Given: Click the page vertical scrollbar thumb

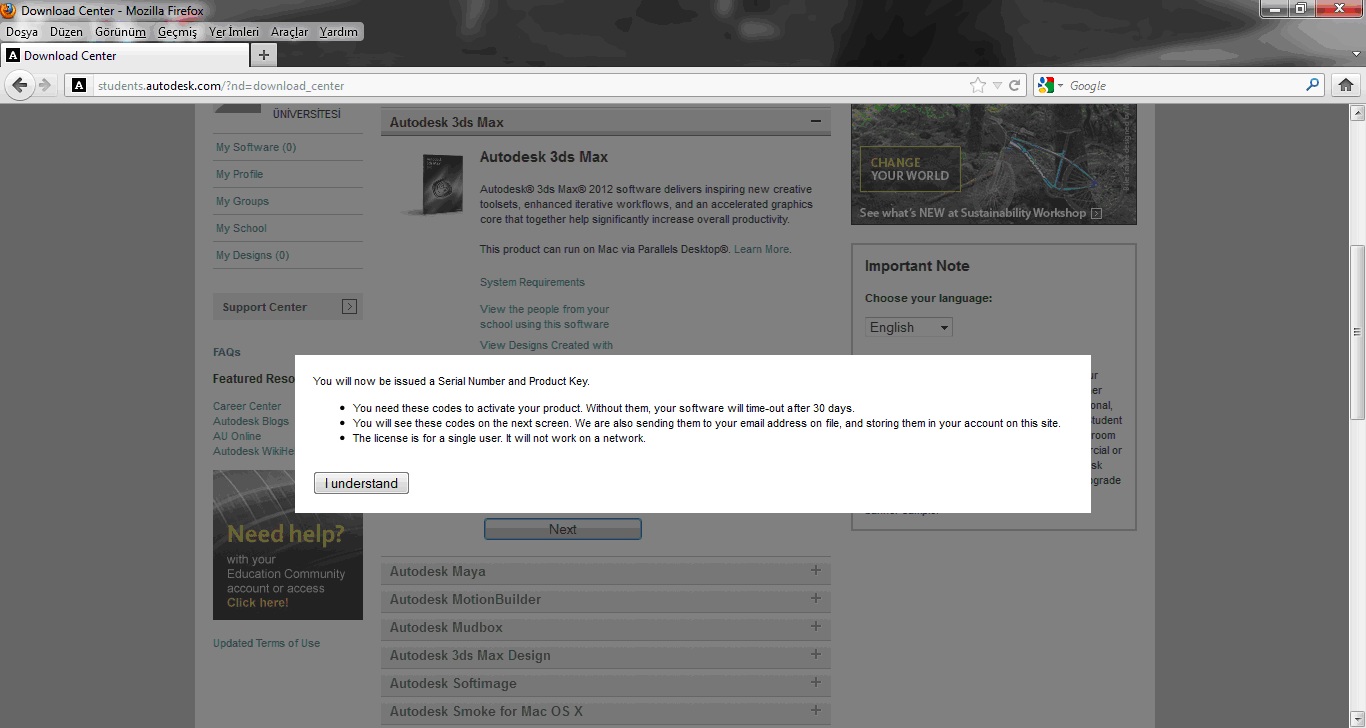Looking at the screenshot, I should tap(1357, 332).
